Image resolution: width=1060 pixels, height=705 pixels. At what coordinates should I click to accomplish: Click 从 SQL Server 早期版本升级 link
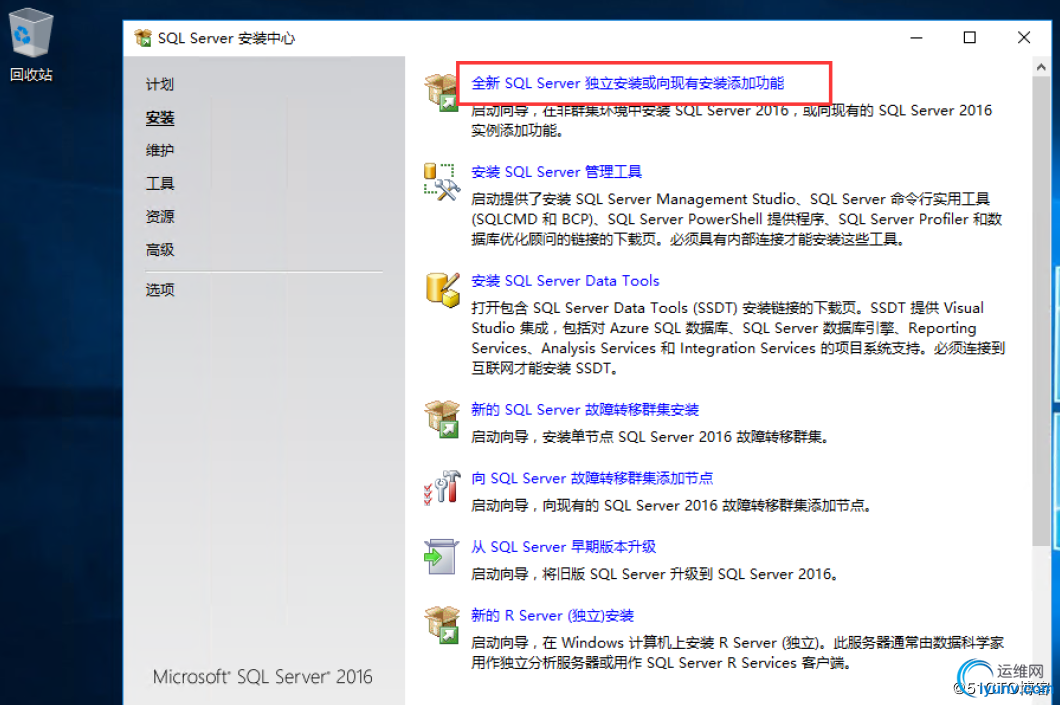[x=563, y=547]
